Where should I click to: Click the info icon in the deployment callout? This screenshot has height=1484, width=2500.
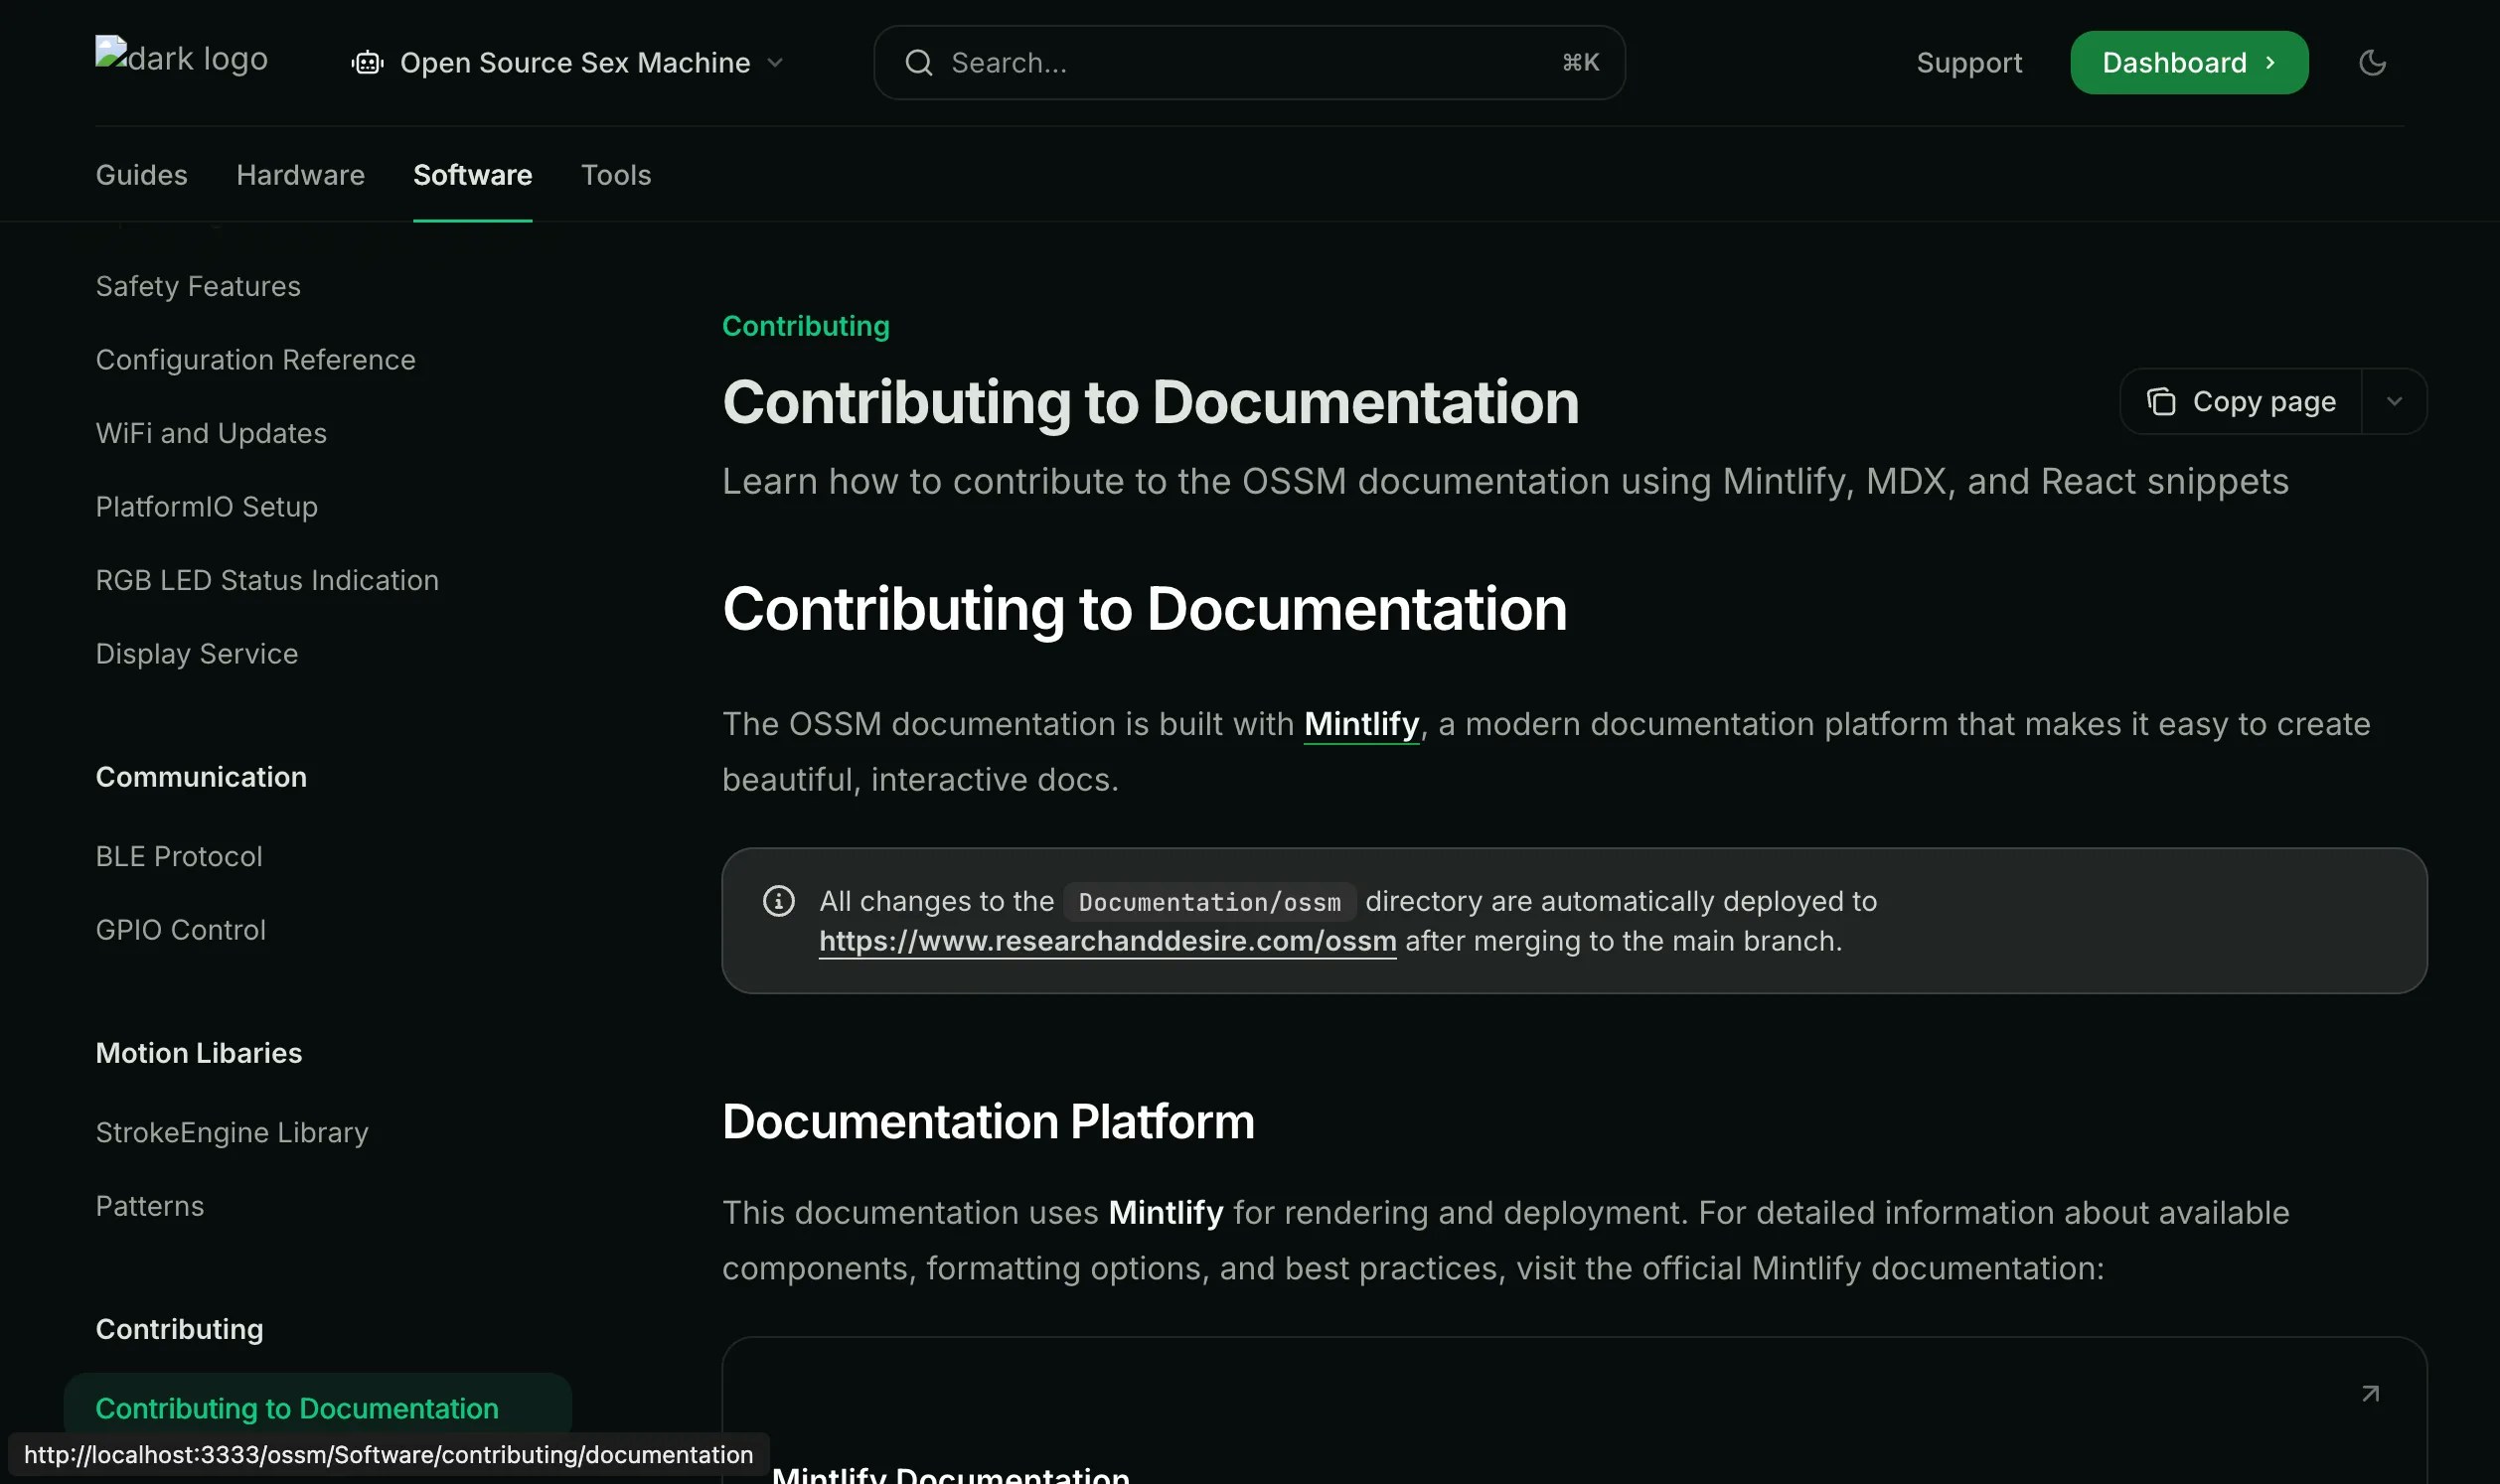coord(779,901)
